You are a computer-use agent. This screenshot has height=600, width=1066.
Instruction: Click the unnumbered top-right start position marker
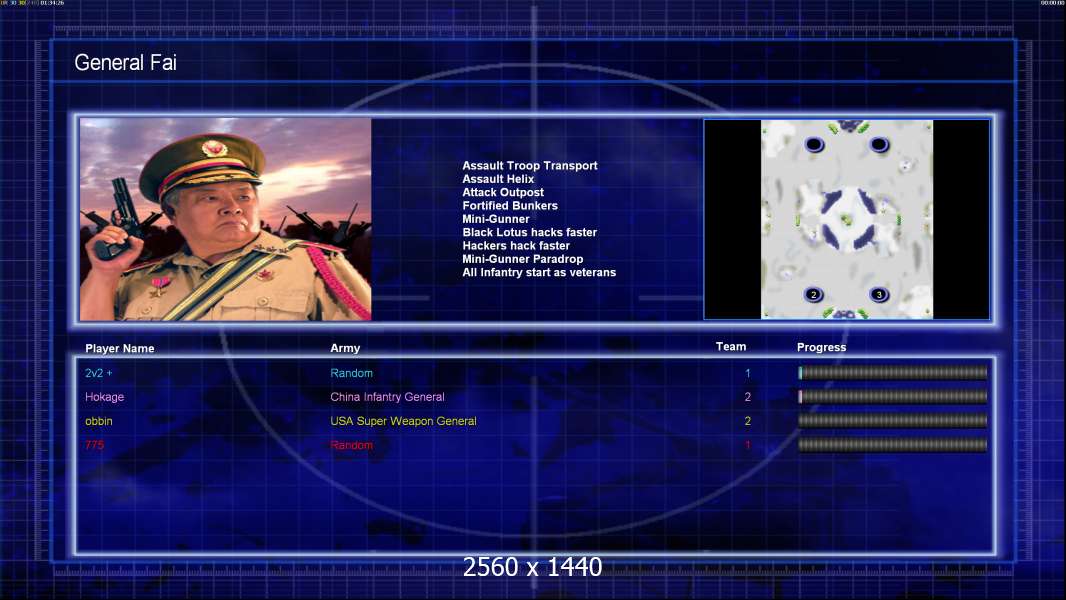pyautogui.click(x=879, y=144)
